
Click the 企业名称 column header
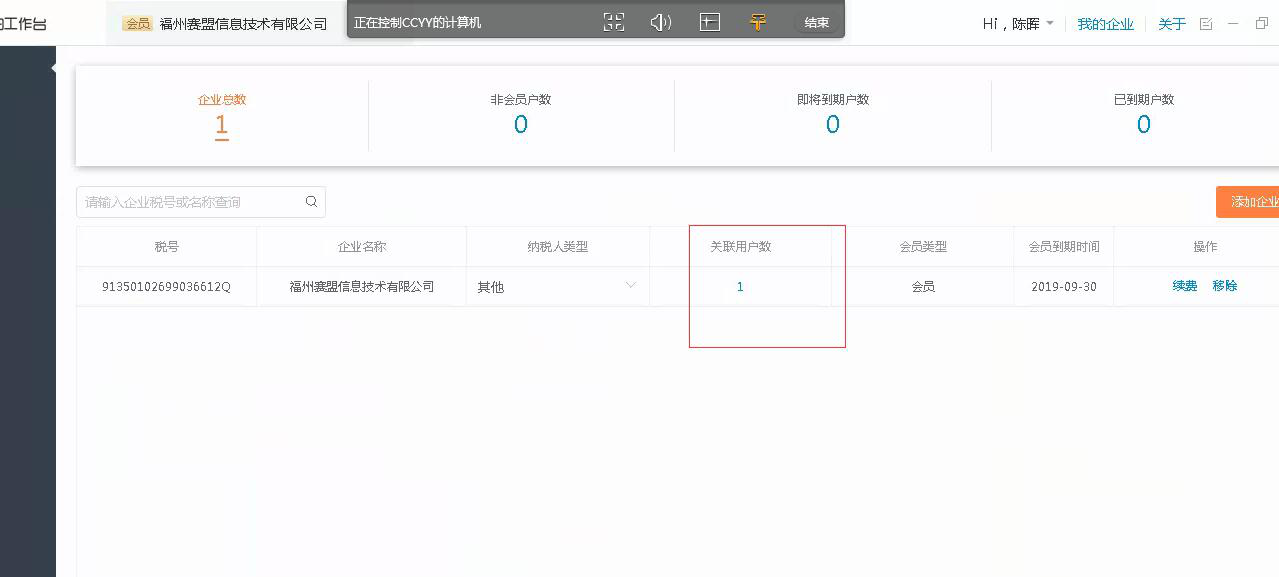362,247
